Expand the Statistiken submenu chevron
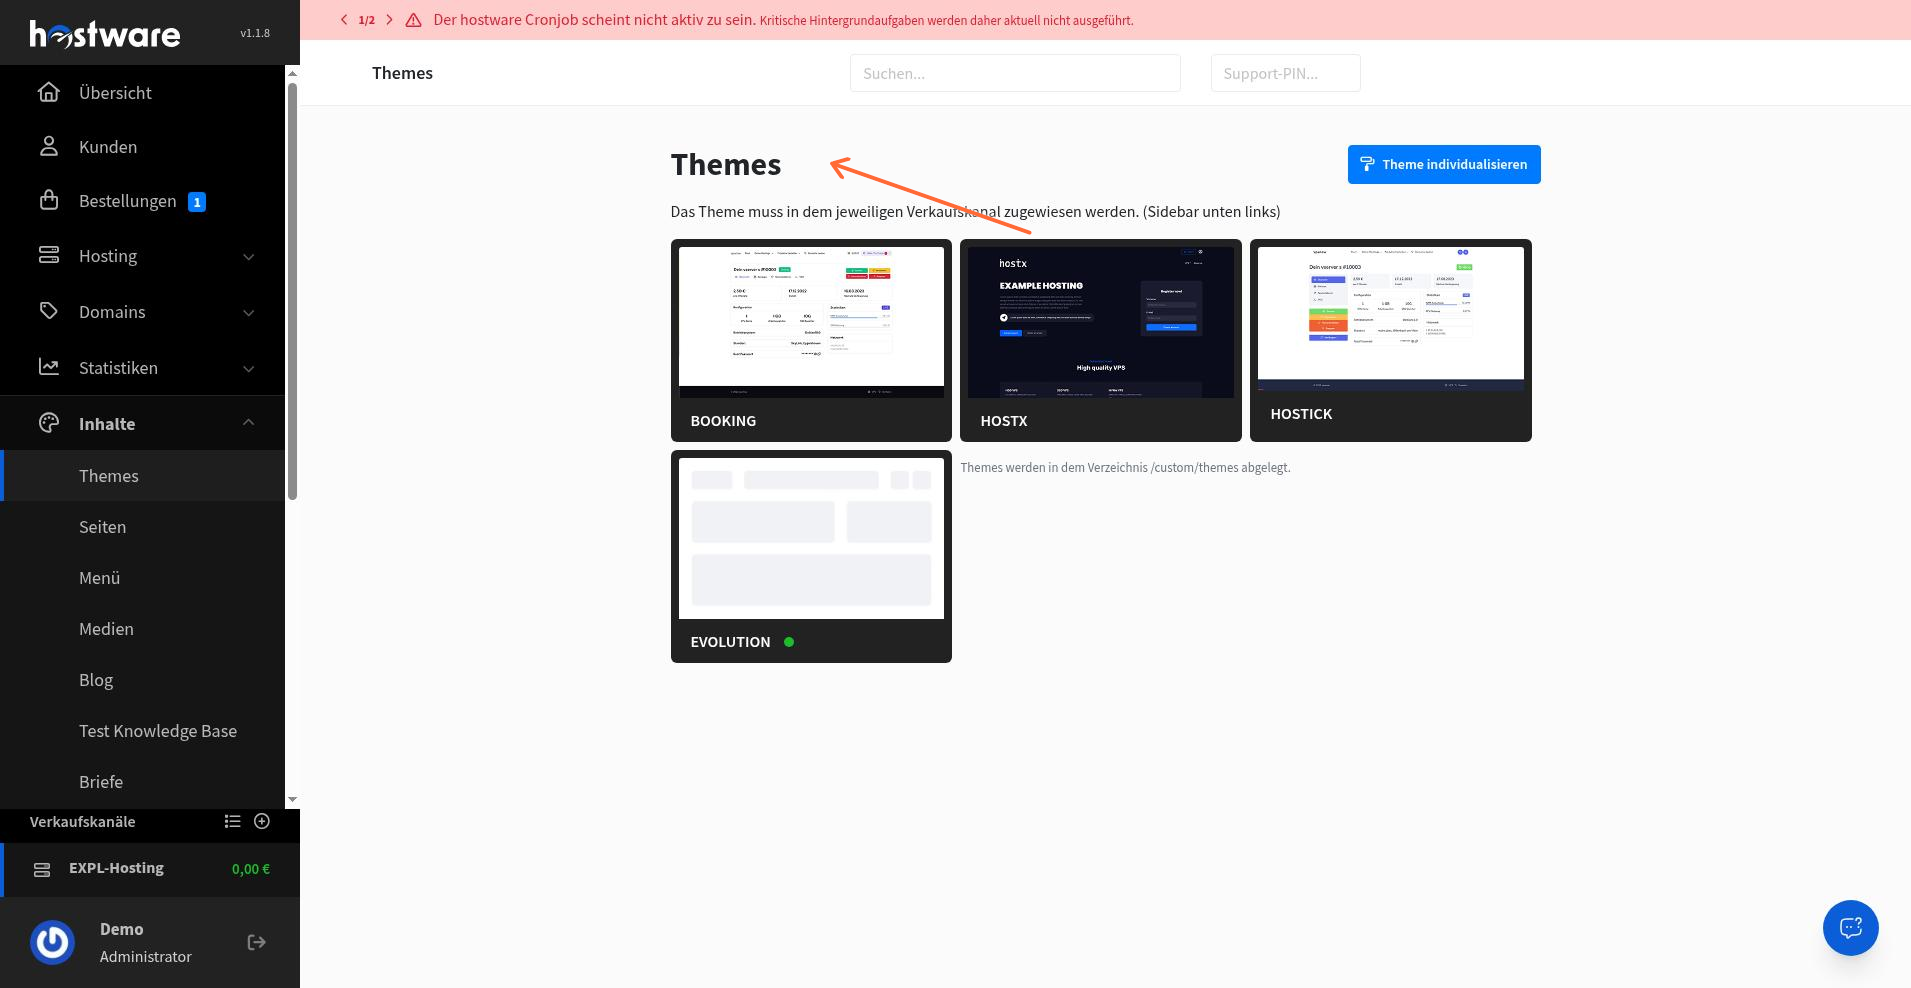 pos(248,369)
